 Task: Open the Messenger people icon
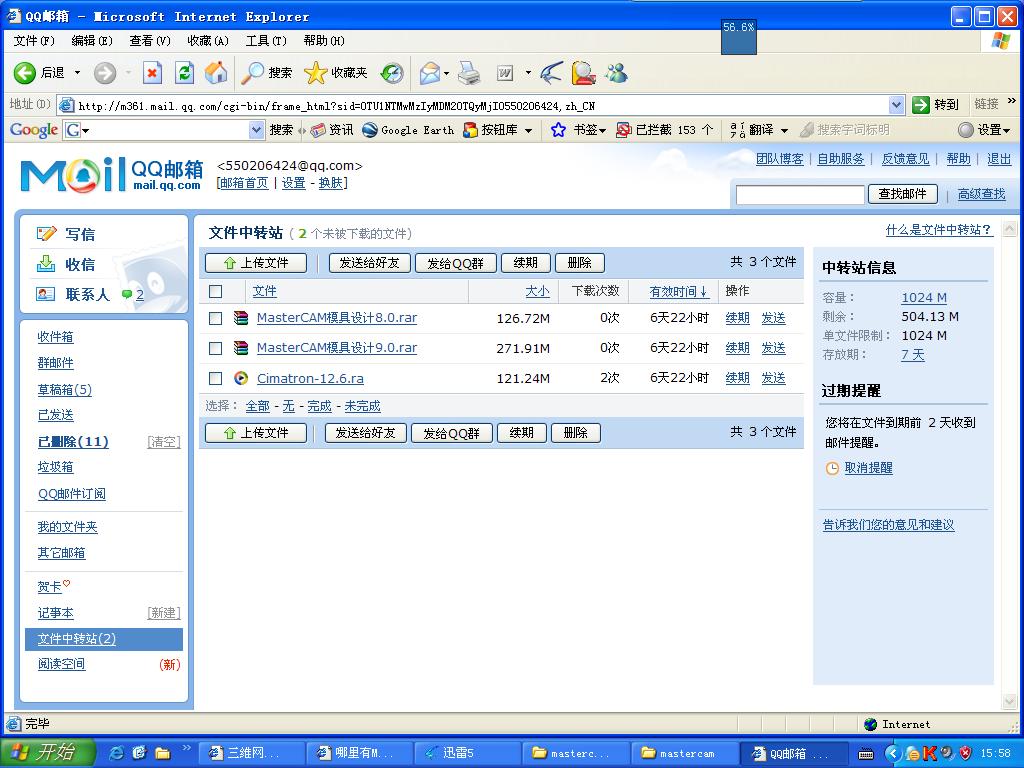tap(616, 72)
